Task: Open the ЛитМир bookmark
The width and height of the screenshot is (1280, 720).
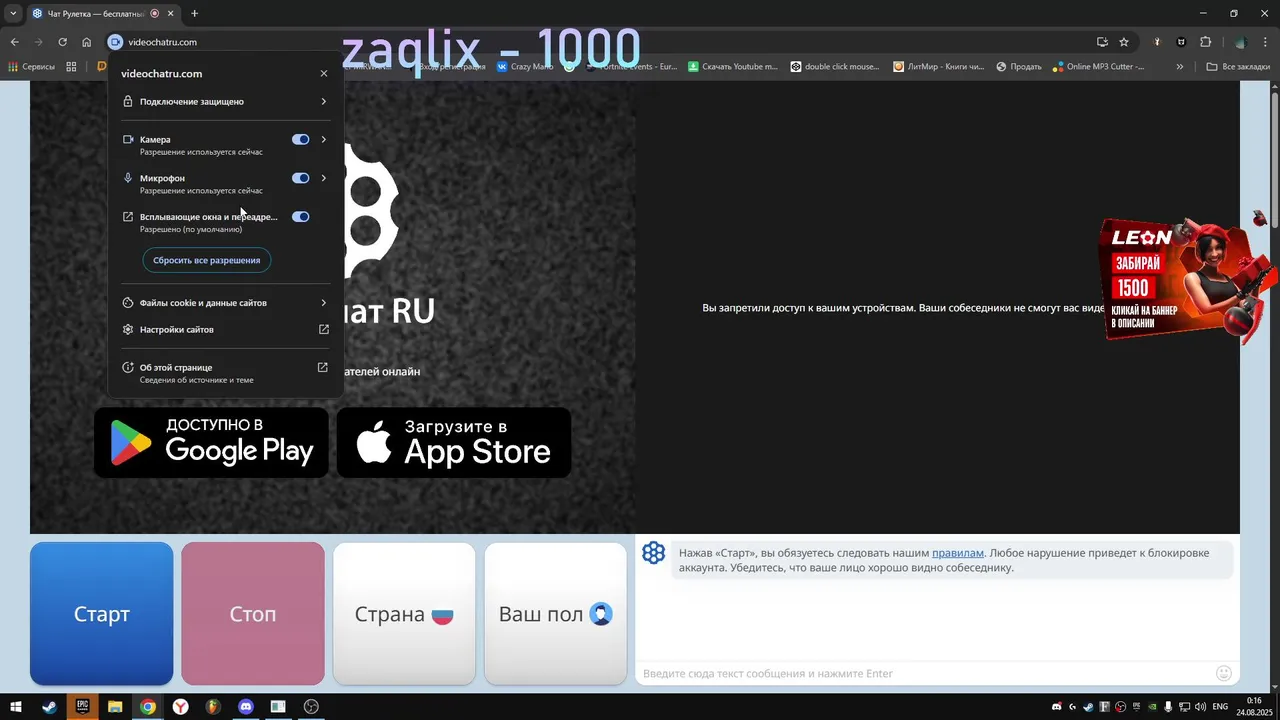Action: (x=938, y=67)
